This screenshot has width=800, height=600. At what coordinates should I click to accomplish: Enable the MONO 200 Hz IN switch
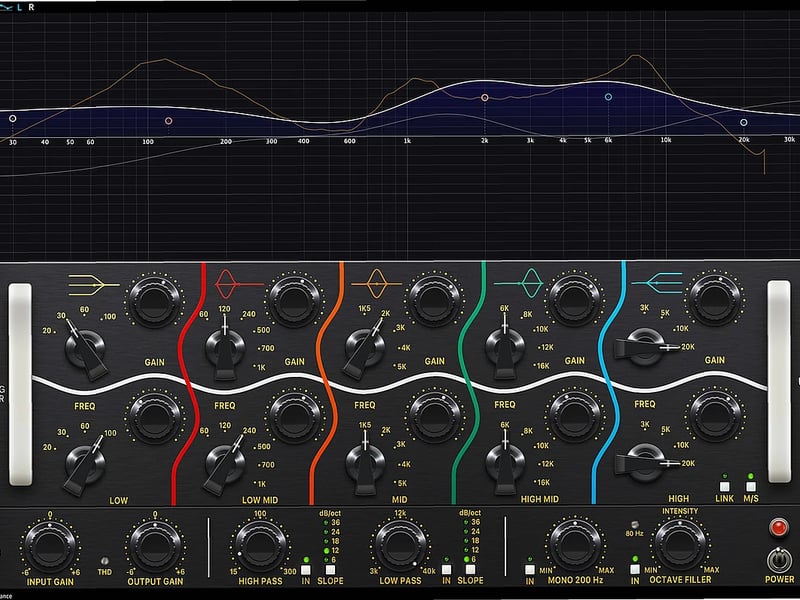click(x=529, y=567)
